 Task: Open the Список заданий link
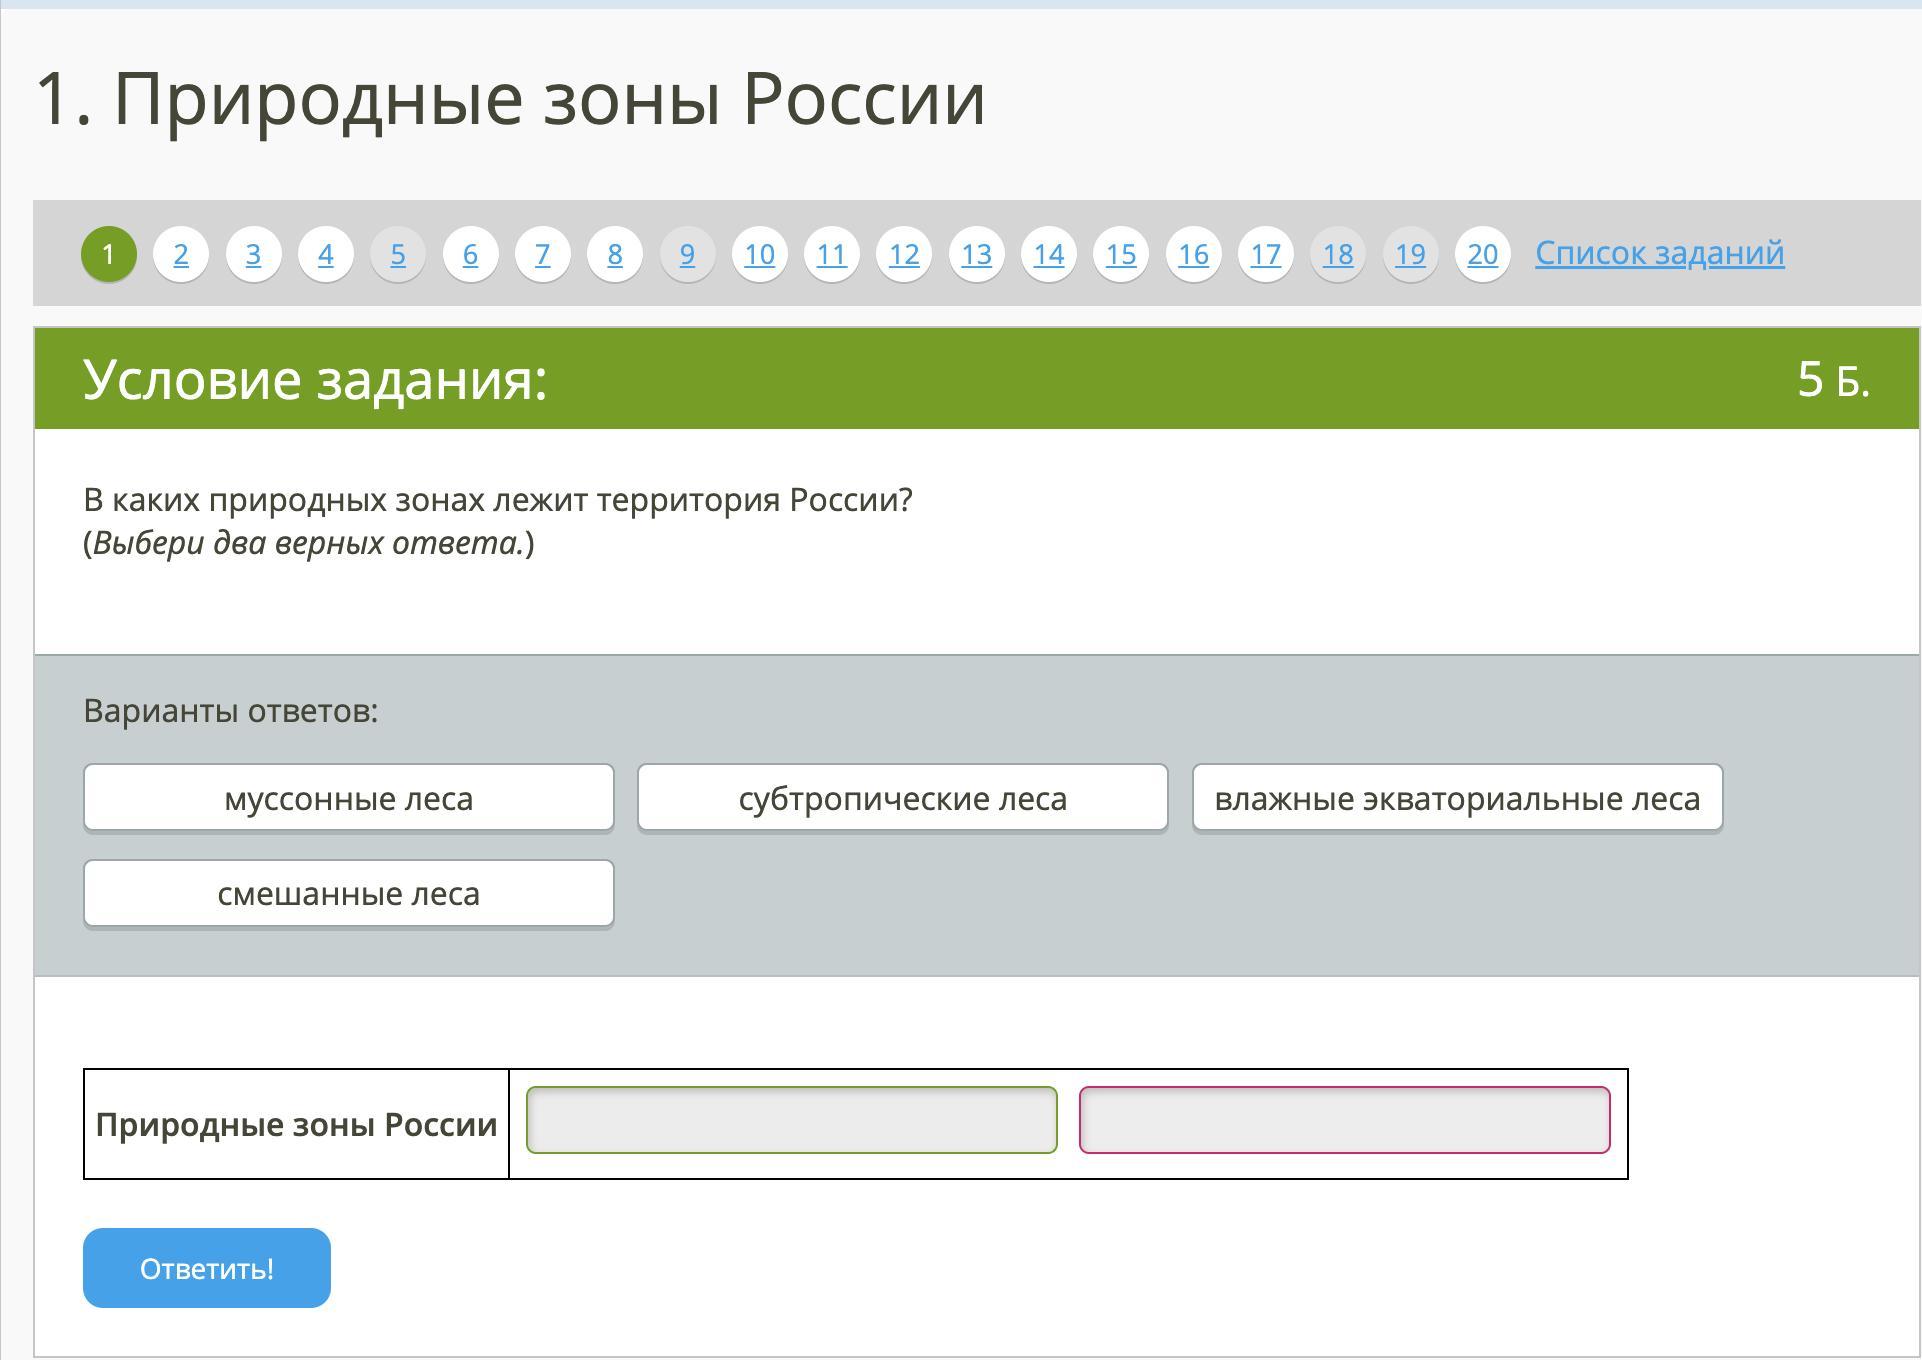[1659, 253]
